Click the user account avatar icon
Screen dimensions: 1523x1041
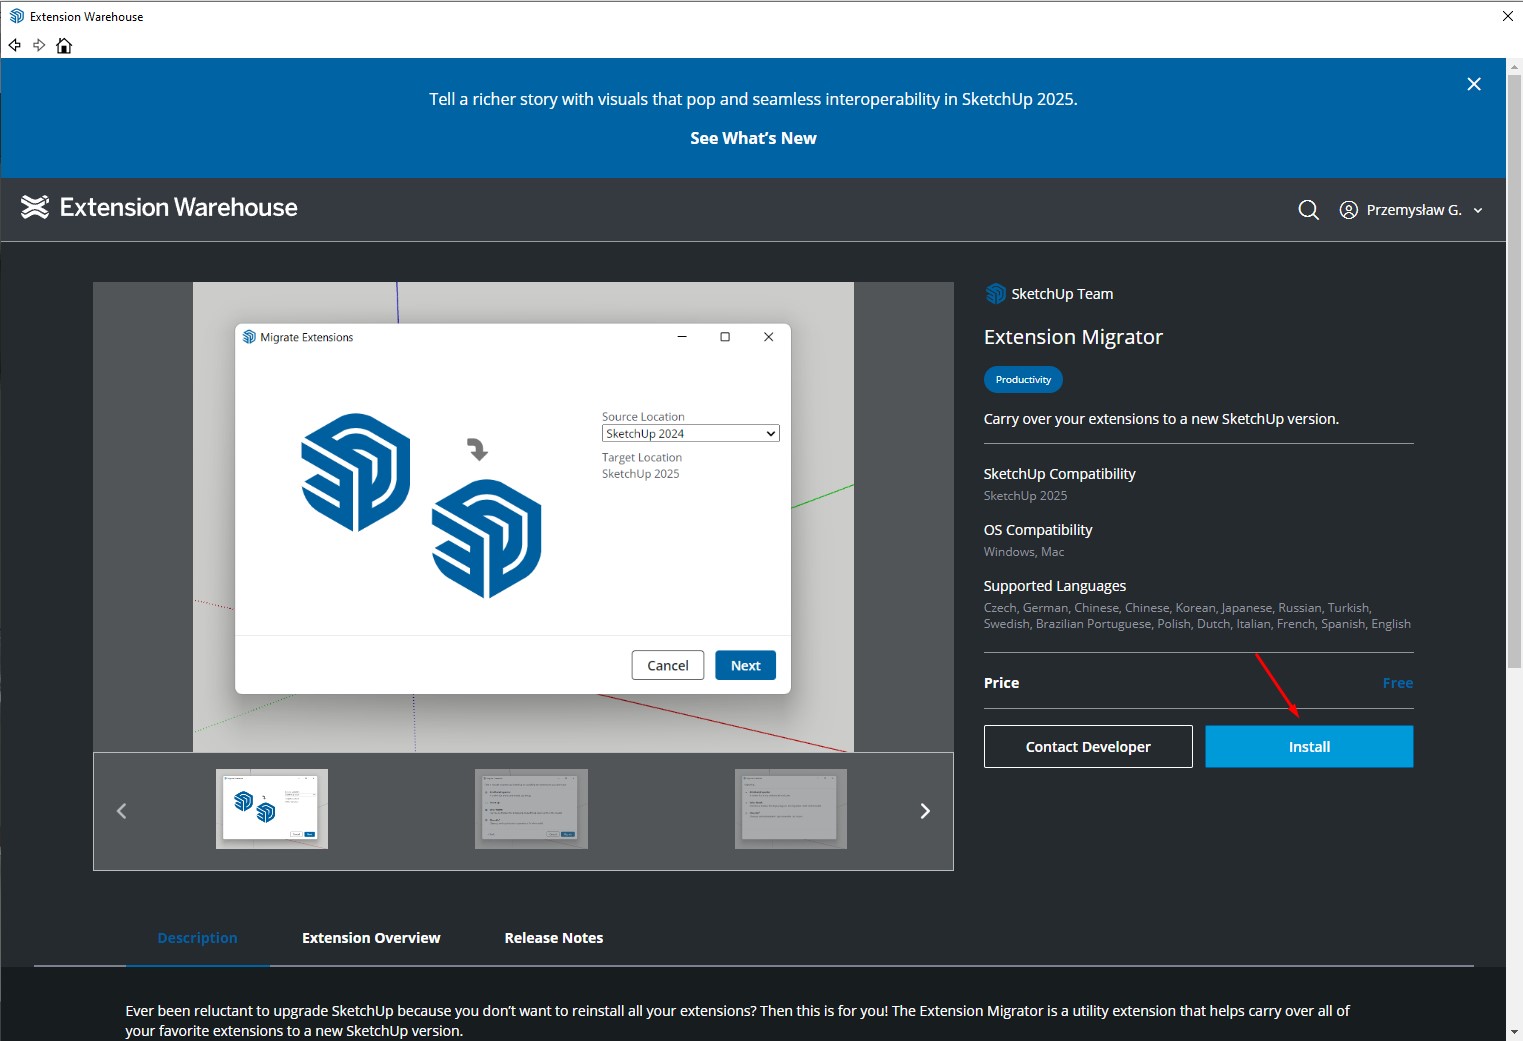(x=1348, y=210)
